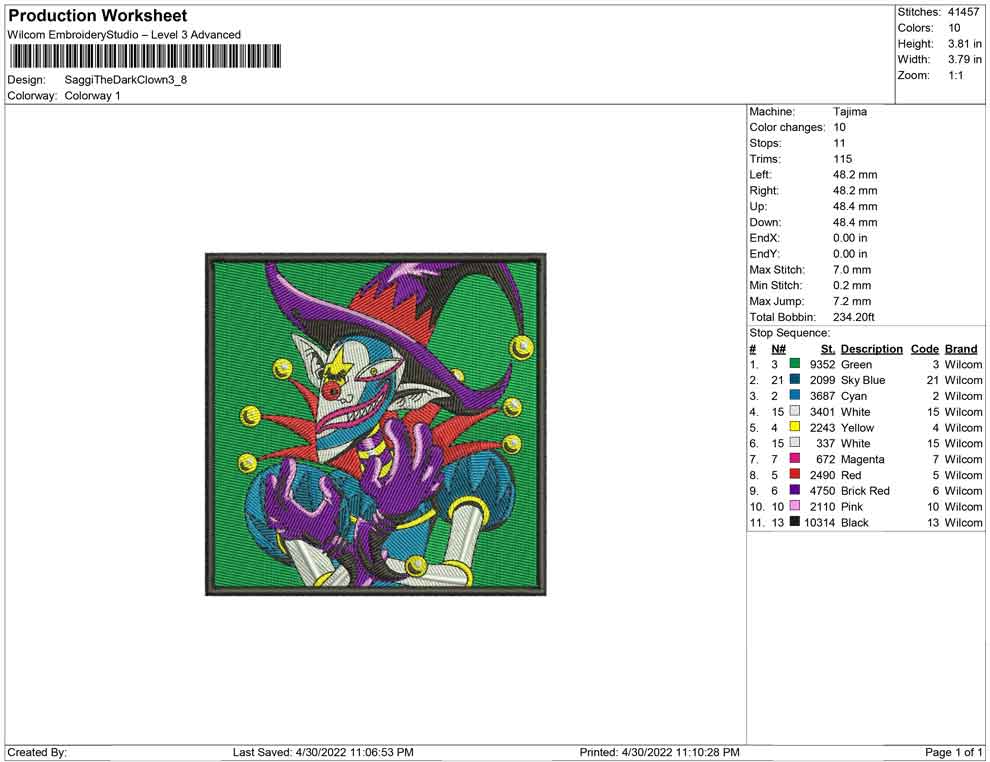
Task: Click the Page 1 of 1 footer text
Action: click(953, 752)
